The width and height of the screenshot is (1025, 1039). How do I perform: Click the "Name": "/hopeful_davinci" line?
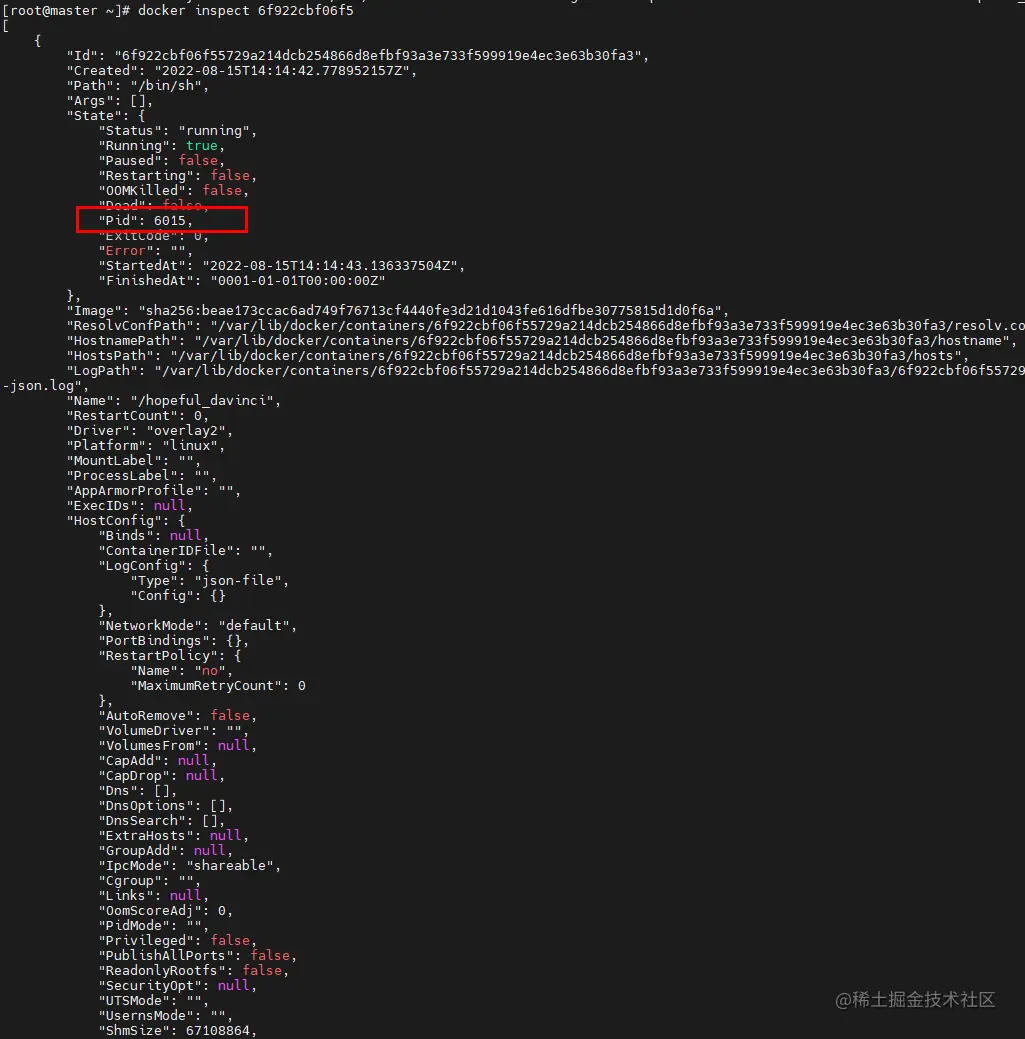(x=174, y=401)
